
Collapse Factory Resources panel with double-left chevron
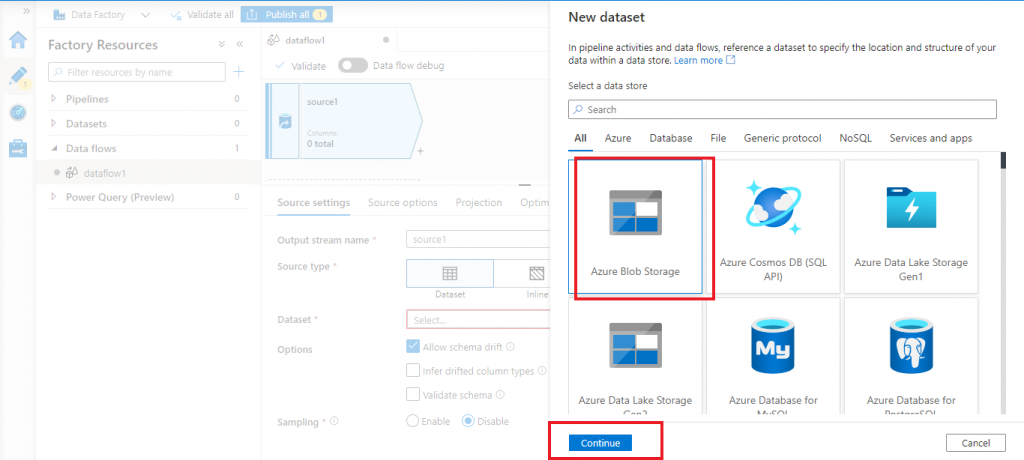click(x=239, y=44)
